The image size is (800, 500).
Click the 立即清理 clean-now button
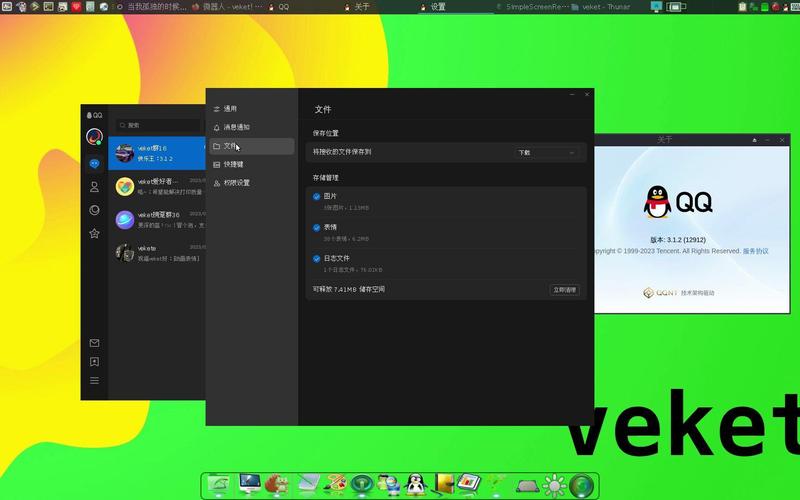[564, 290]
